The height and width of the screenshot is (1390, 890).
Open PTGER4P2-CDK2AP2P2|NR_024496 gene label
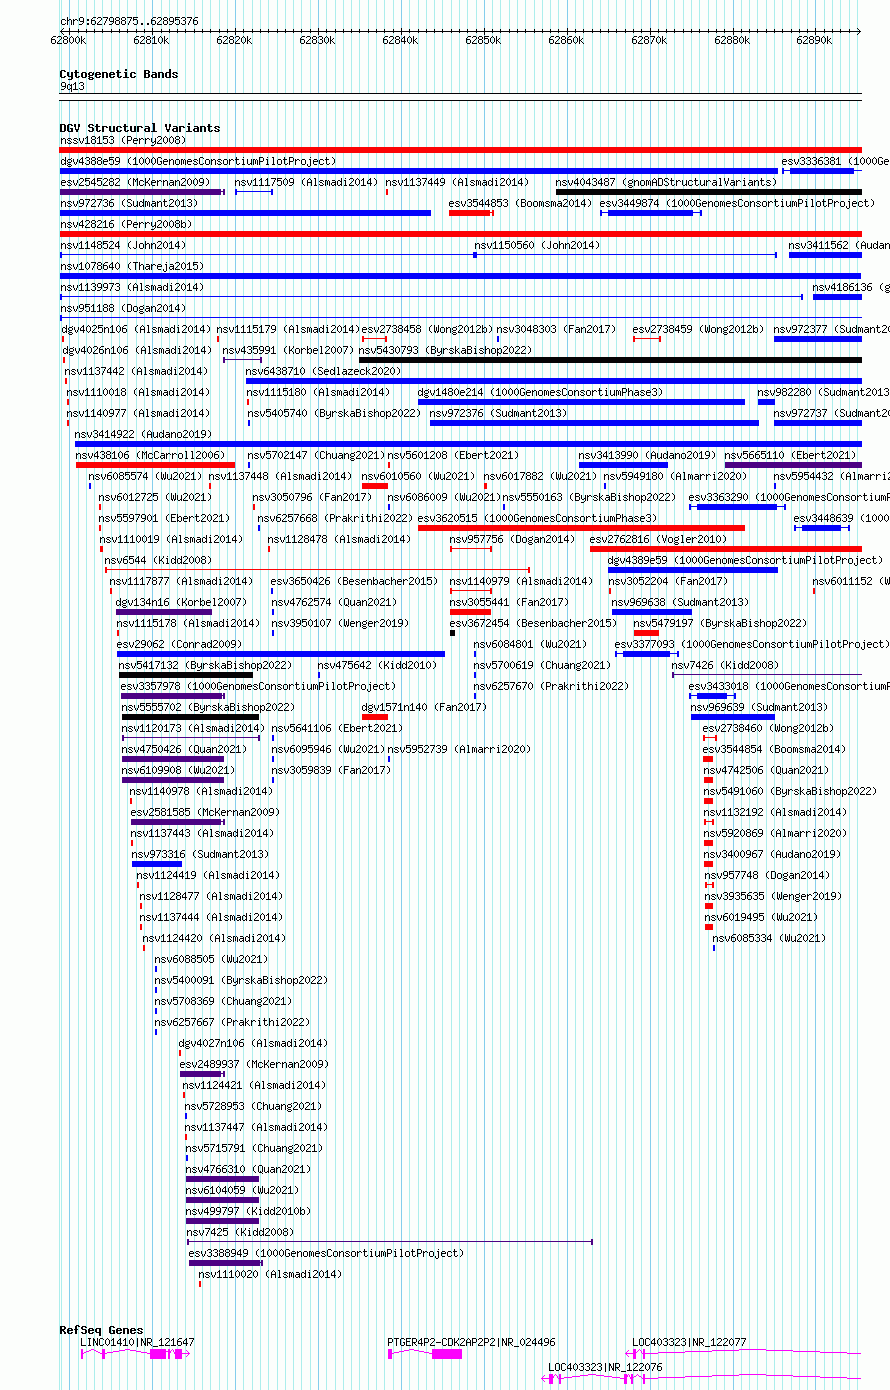pos(472,1342)
